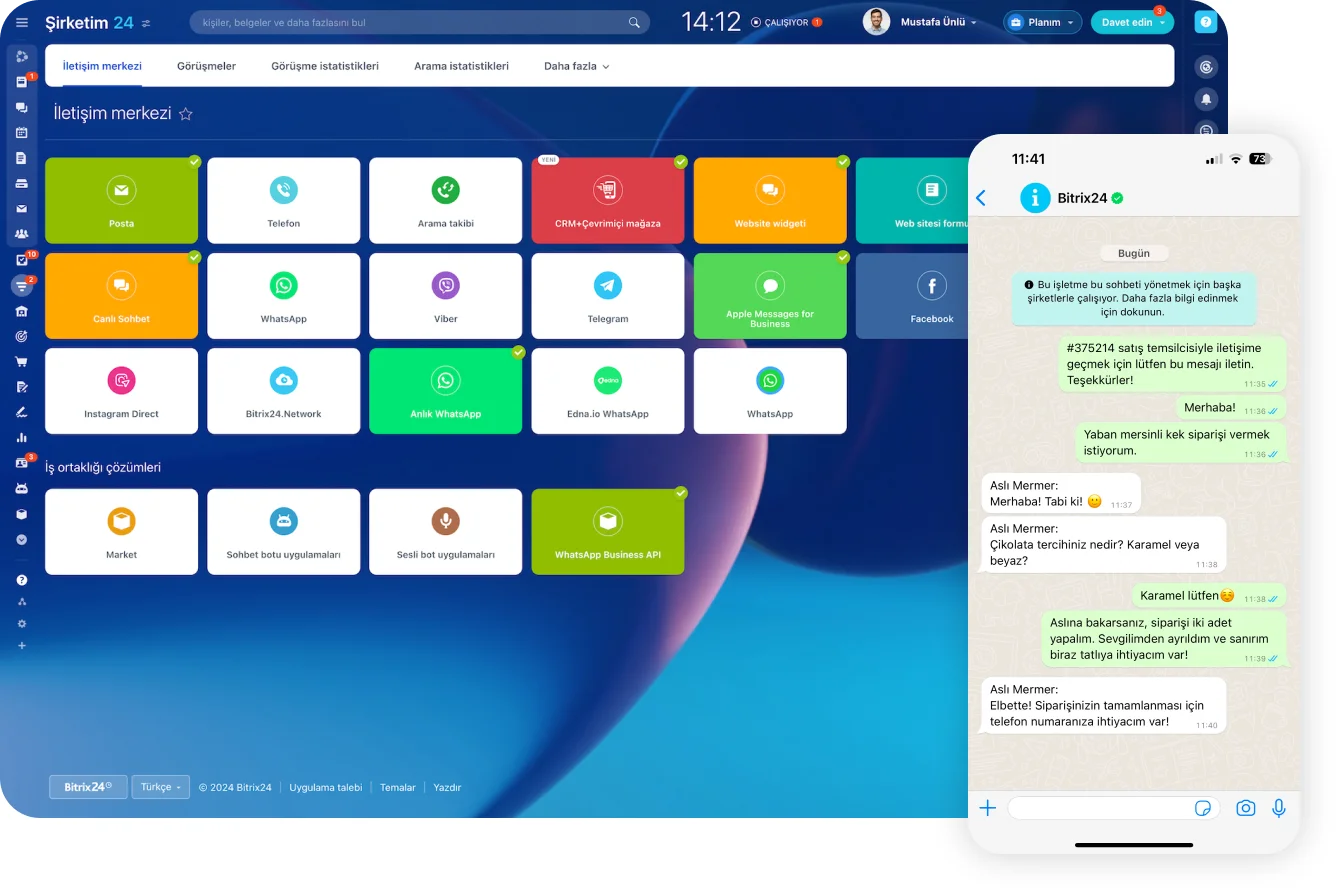Viewport: 1340px width, 894px height.
Task: Tap the microphone icon in phone chat
Action: tap(1279, 808)
